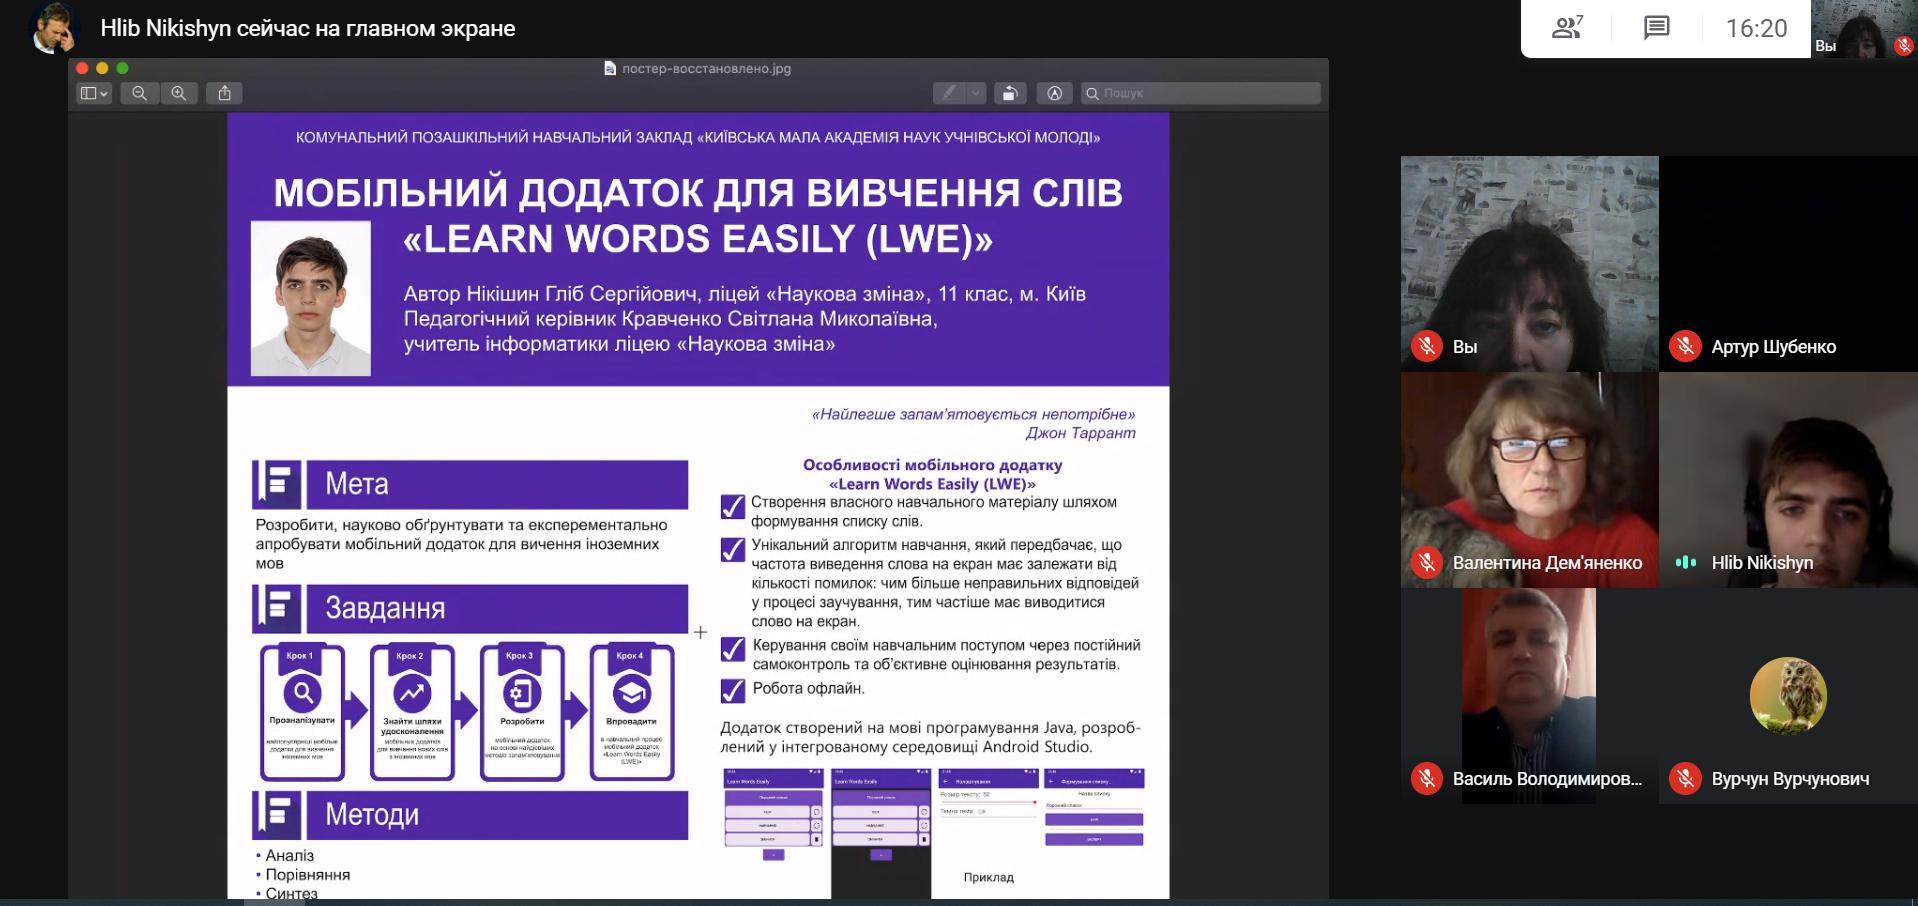This screenshot has height=906, width=1918.
Task: Click the Джон Таррант quote attribution
Action: click(1081, 433)
